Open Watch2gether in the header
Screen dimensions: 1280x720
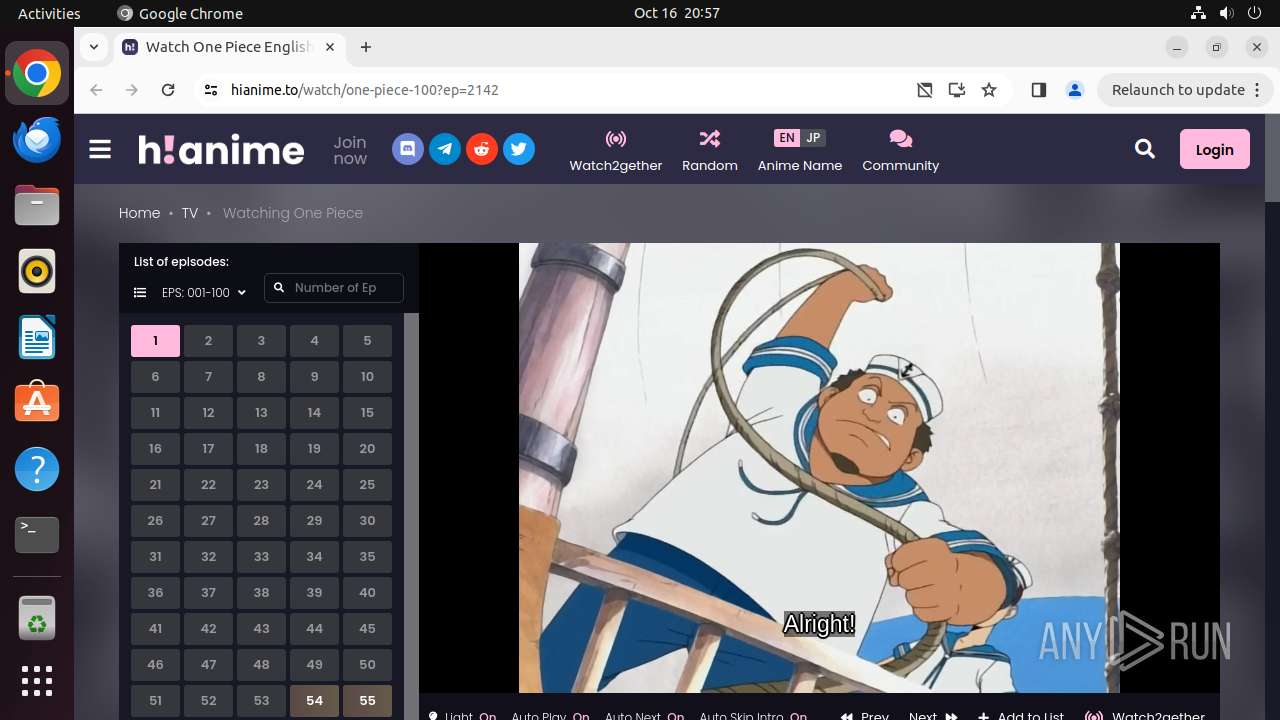616,151
